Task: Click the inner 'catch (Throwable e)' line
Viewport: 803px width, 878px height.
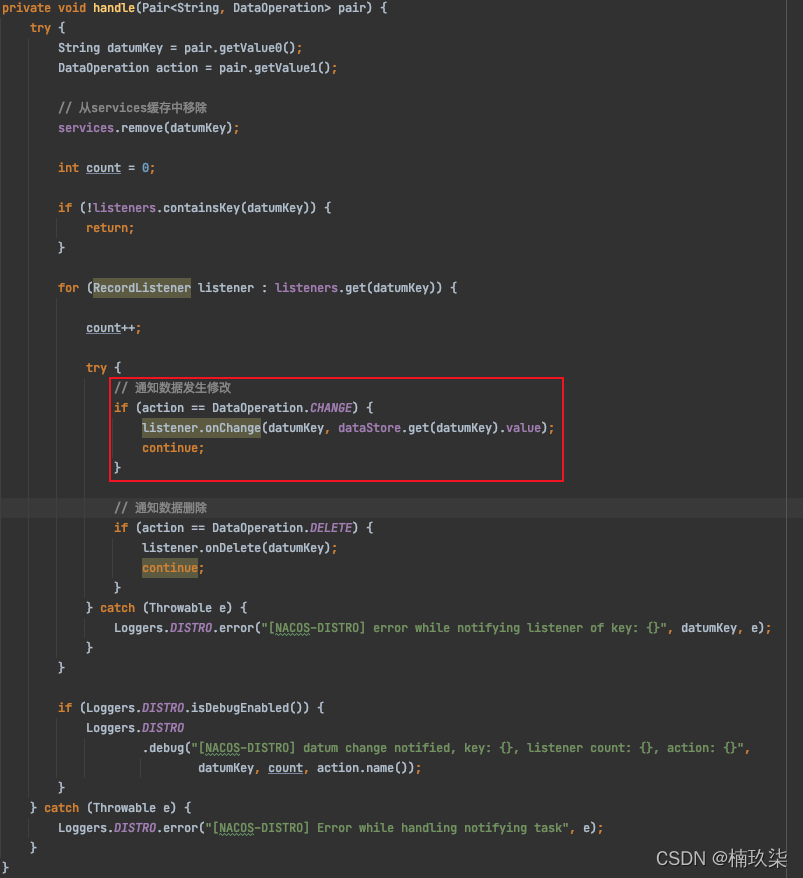Action: [x=166, y=608]
